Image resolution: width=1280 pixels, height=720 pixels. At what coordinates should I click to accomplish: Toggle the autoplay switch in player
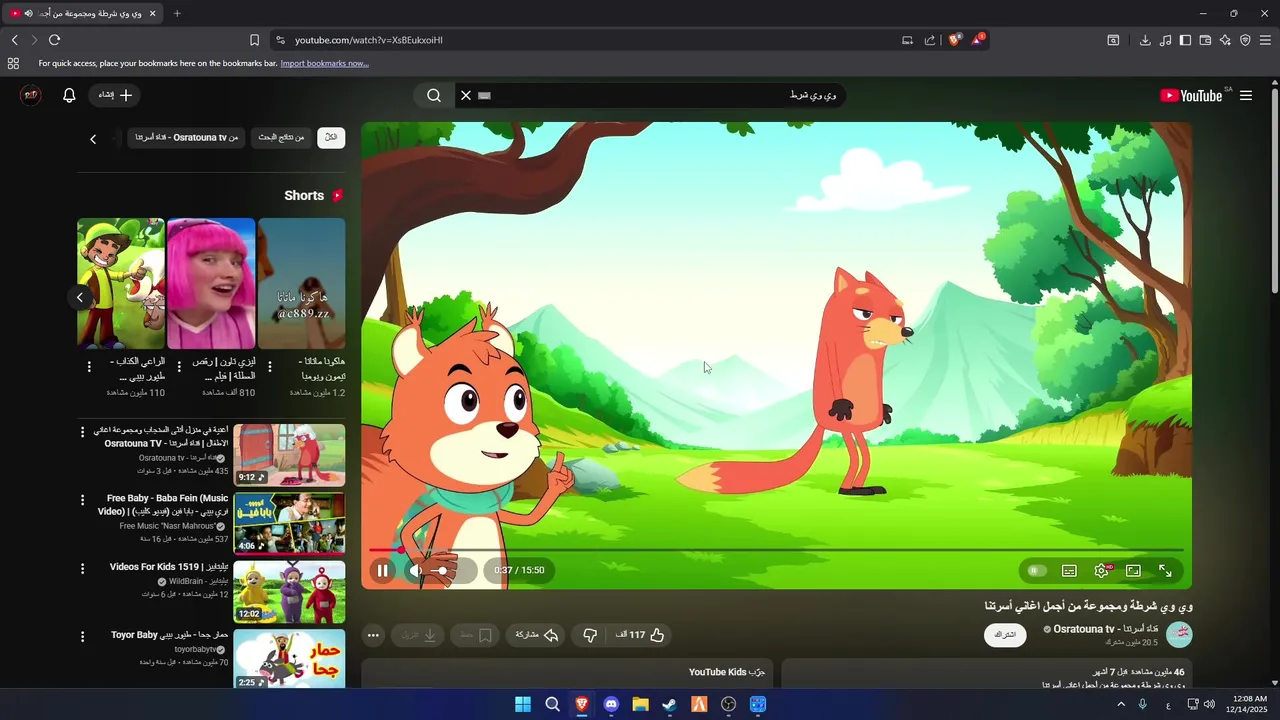[x=1037, y=571]
